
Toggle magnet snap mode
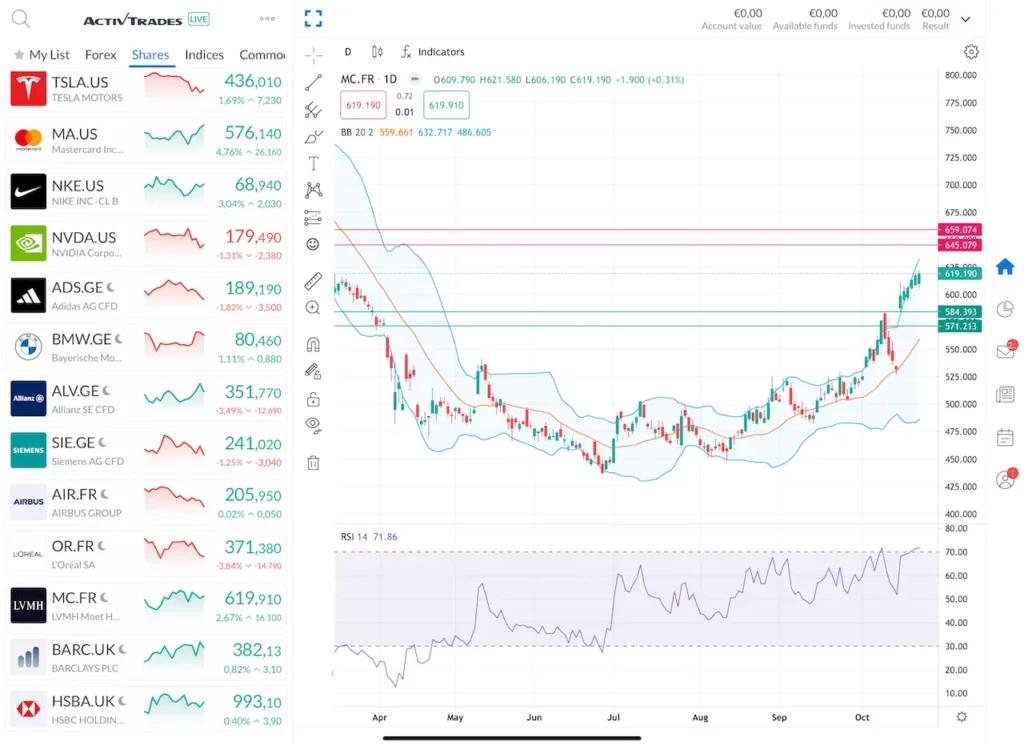[312, 343]
